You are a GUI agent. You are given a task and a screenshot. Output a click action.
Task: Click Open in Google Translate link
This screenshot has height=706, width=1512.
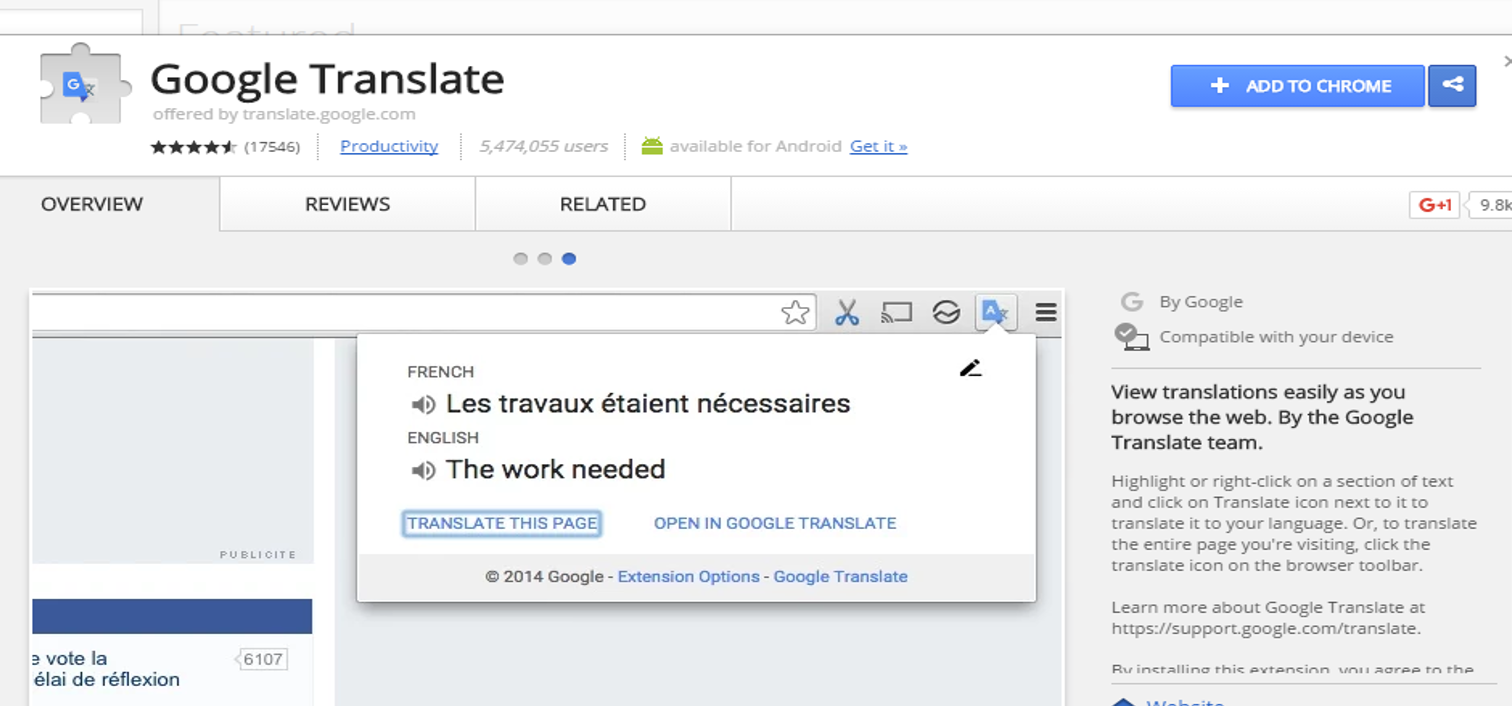point(775,523)
